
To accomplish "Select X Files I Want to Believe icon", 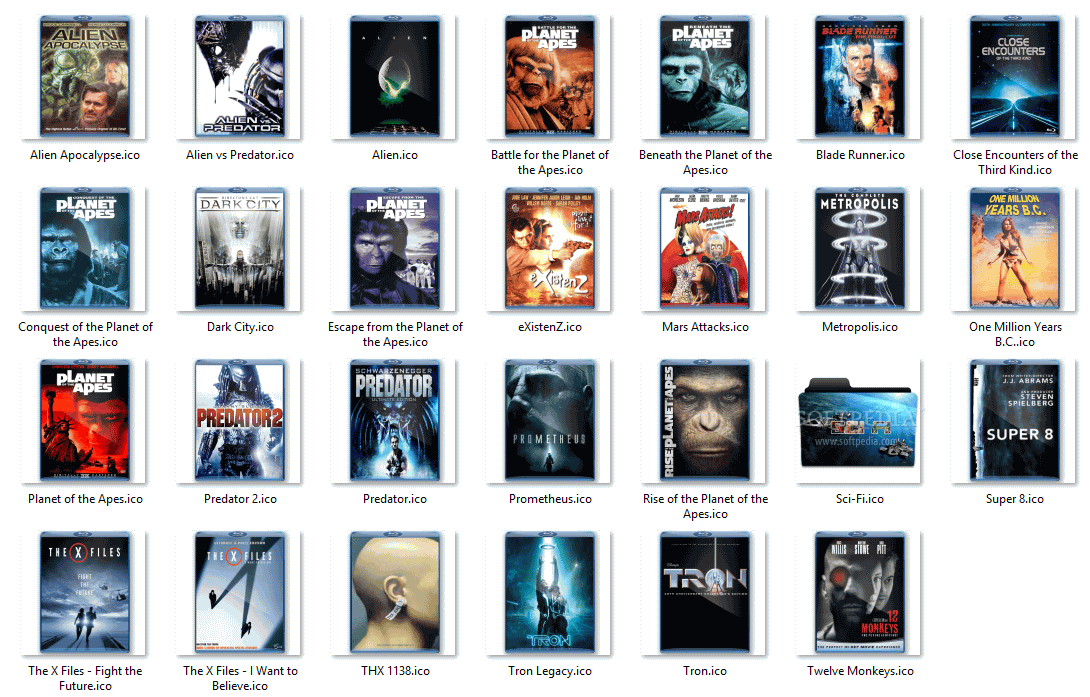I will (x=240, y=592).
